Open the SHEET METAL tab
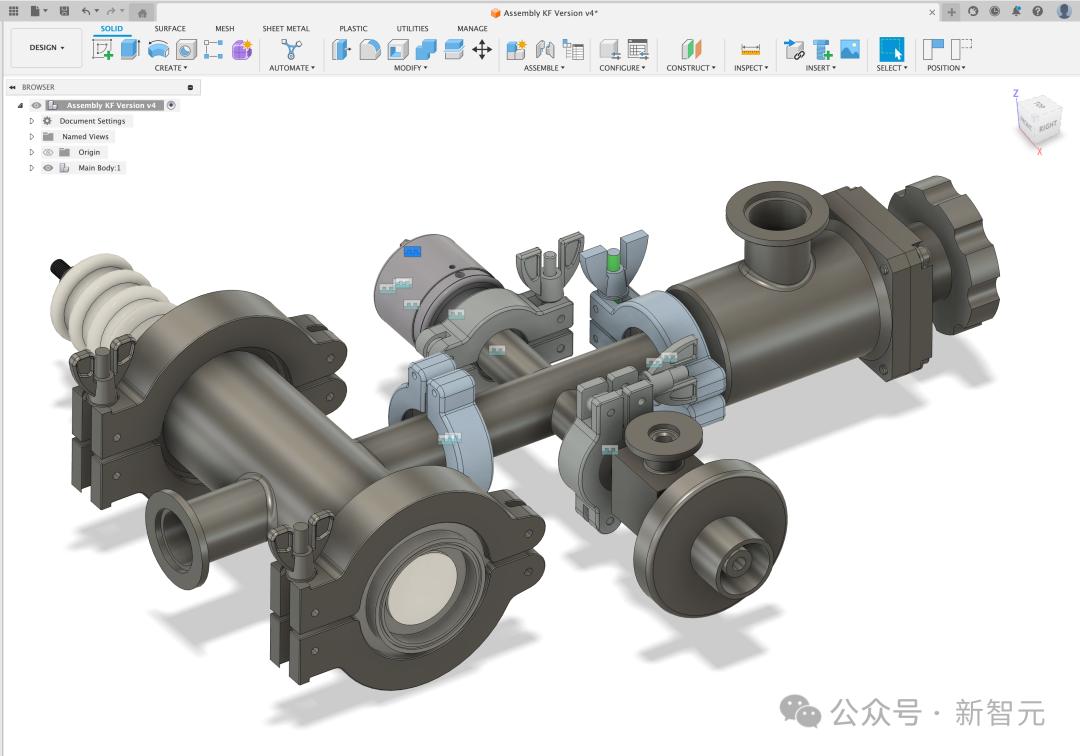This screenshot has height=756, width=1080. [x=286, y=28]
